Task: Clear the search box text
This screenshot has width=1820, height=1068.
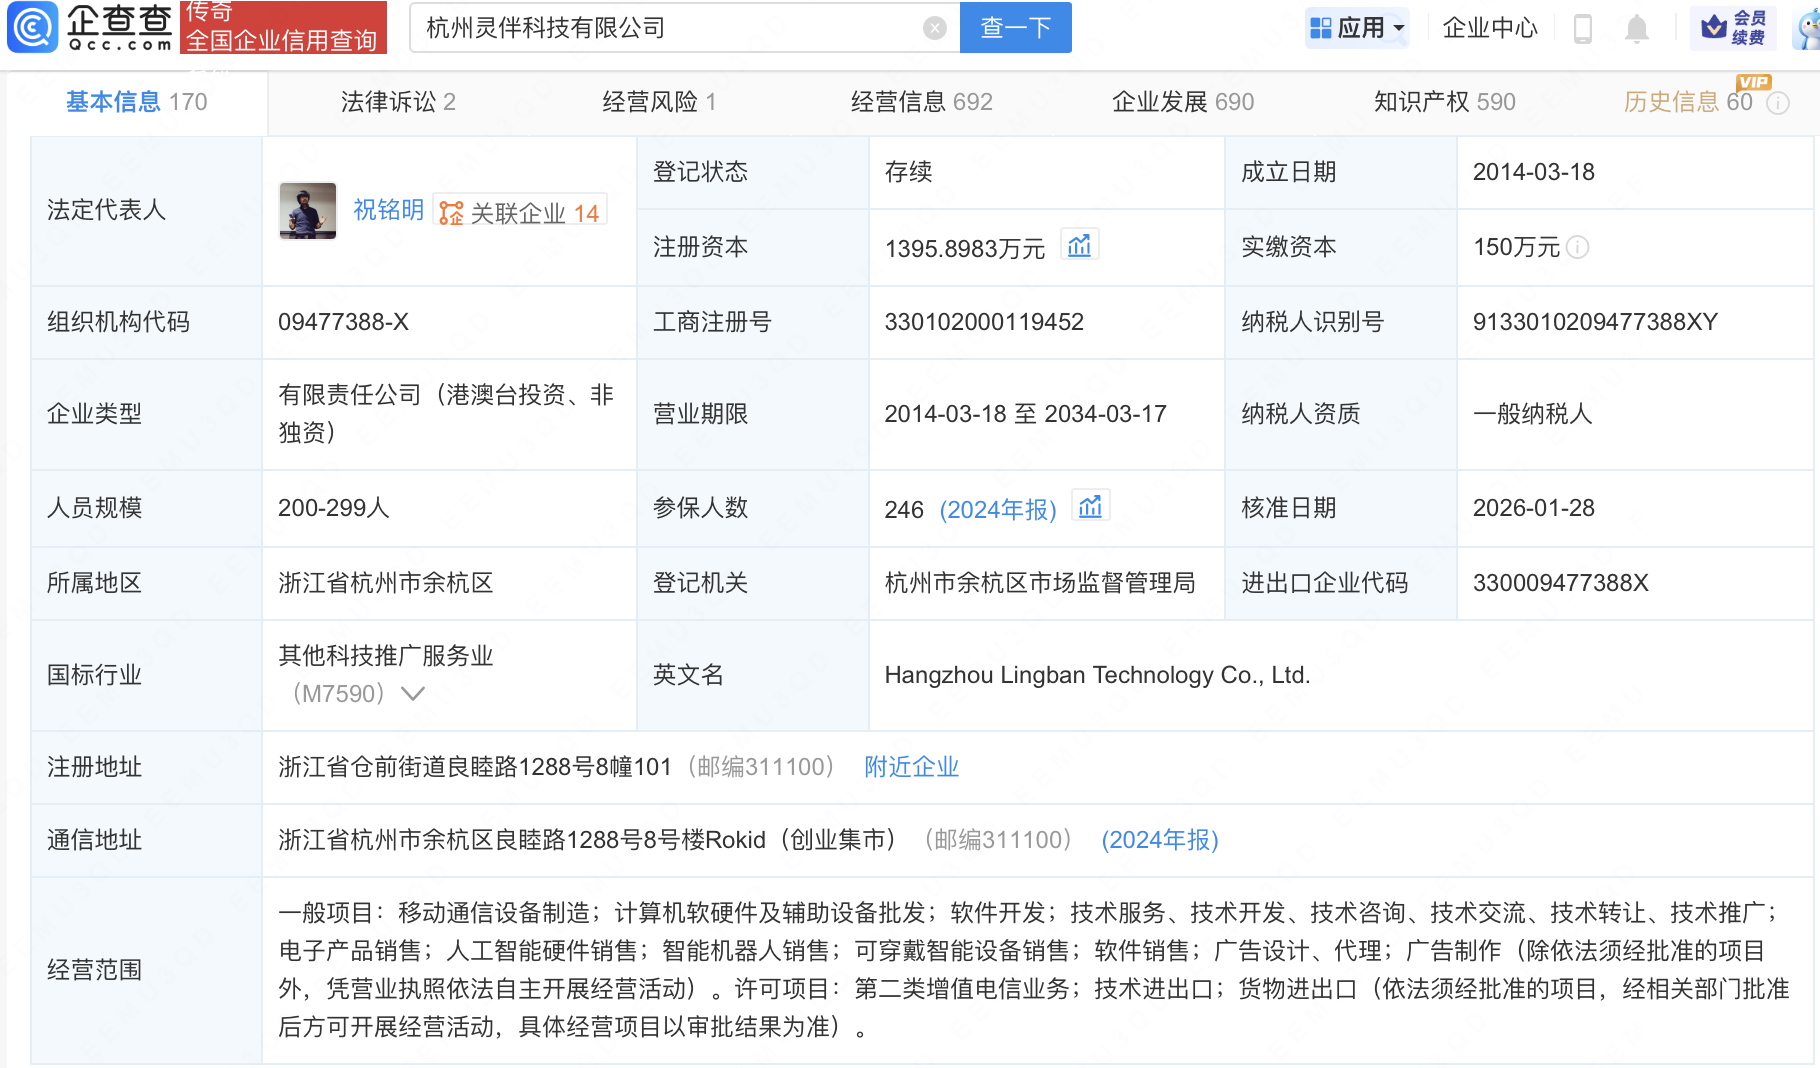Action: 934,28
